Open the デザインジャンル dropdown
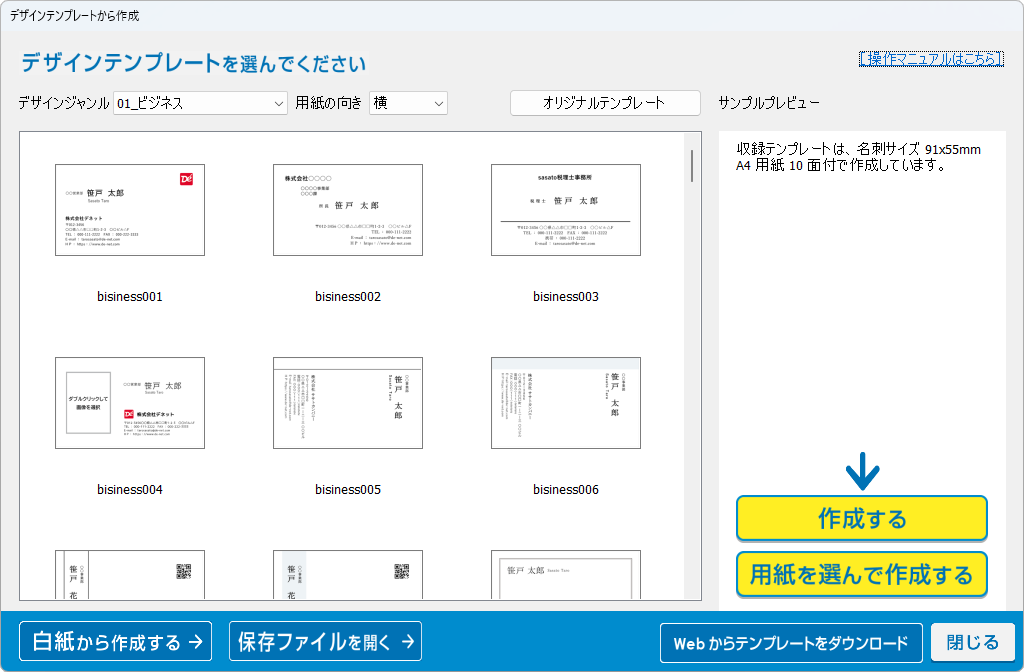Image resolution: width=1024 pixels, height=672 pixels. pos(201,103)
